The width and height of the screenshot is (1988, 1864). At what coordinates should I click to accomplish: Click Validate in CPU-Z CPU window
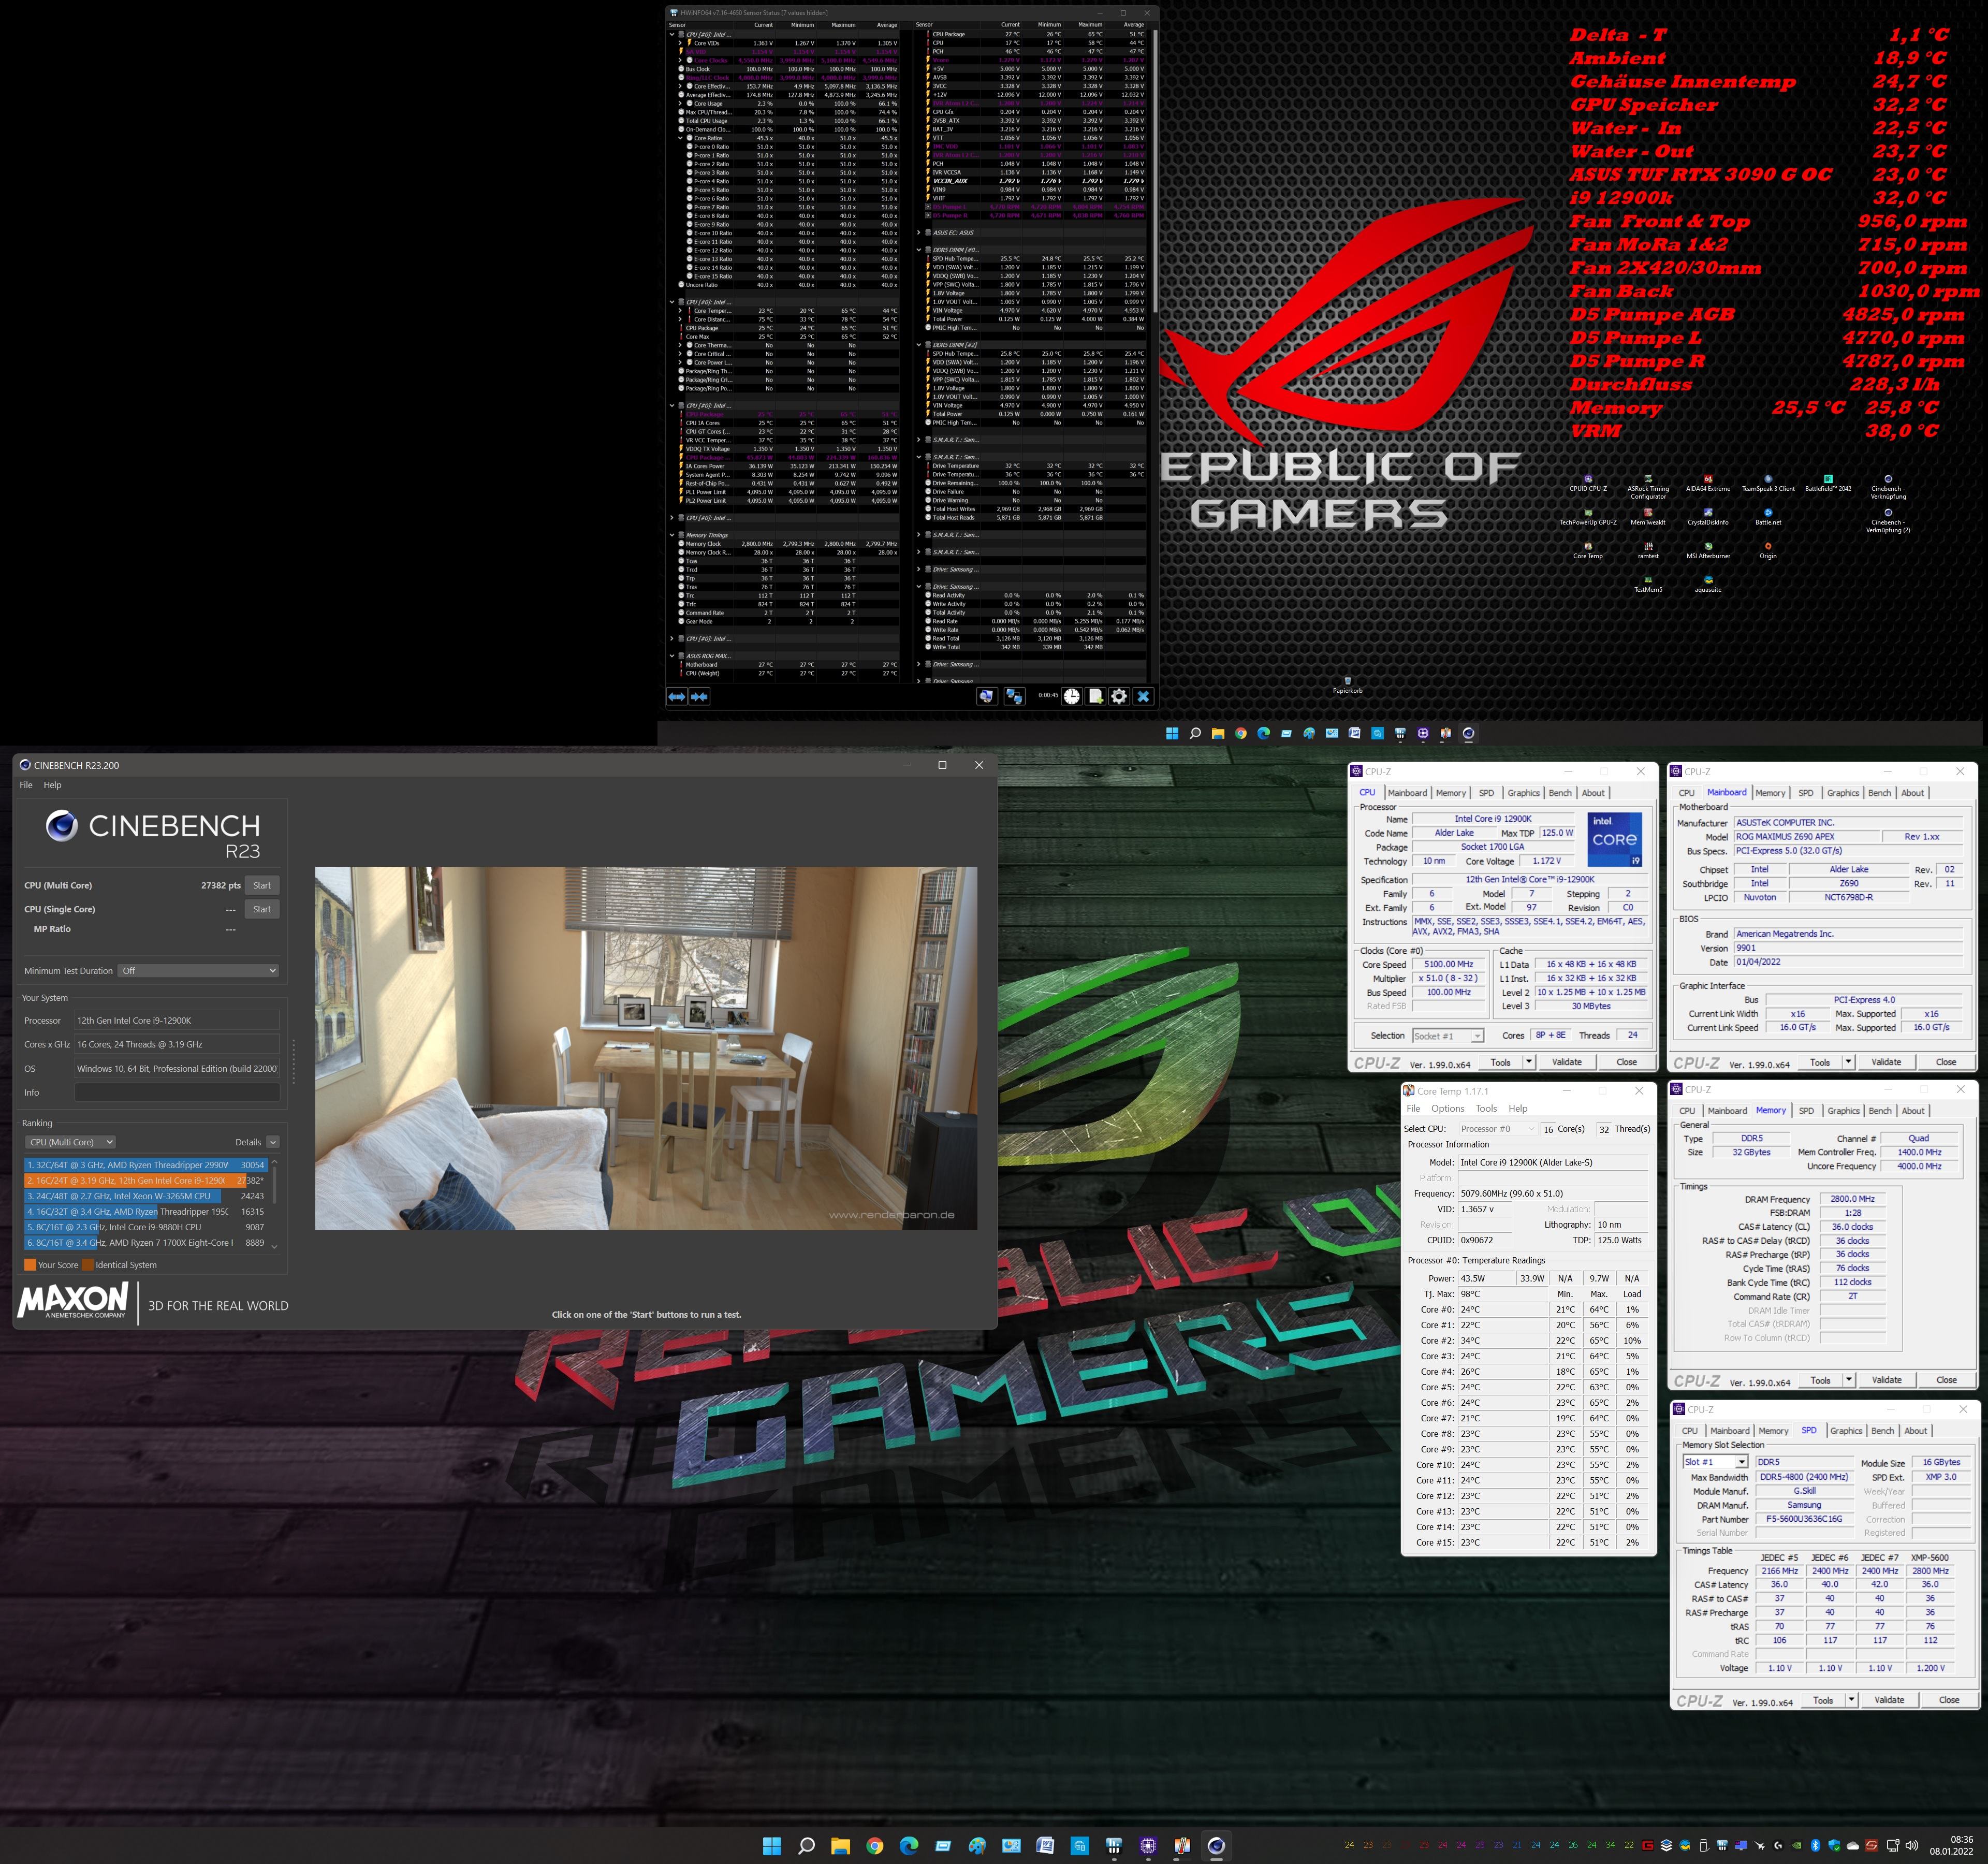(1566, 1062)
